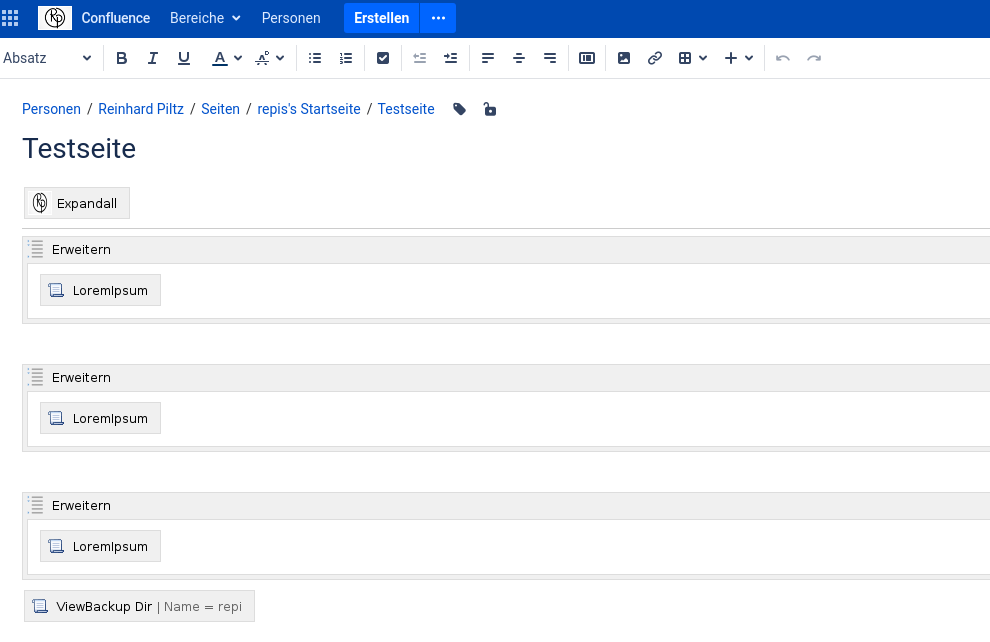
Task: Select LoremIpsum macro in third Erweitern block
Action: (100, 547)
